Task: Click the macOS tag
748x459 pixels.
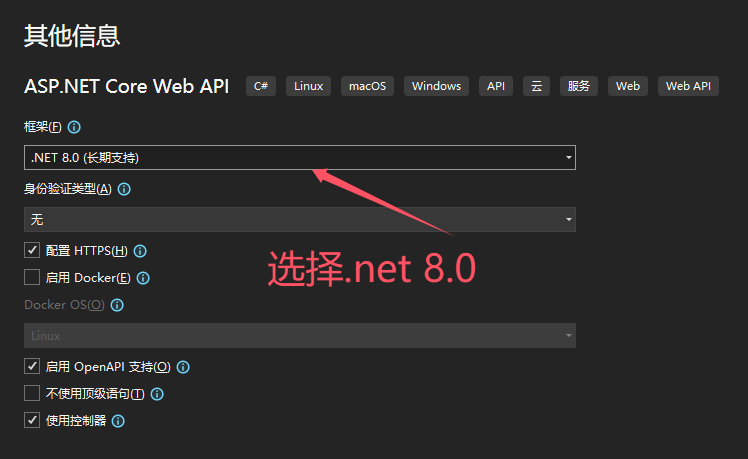Action: [367, 86]
